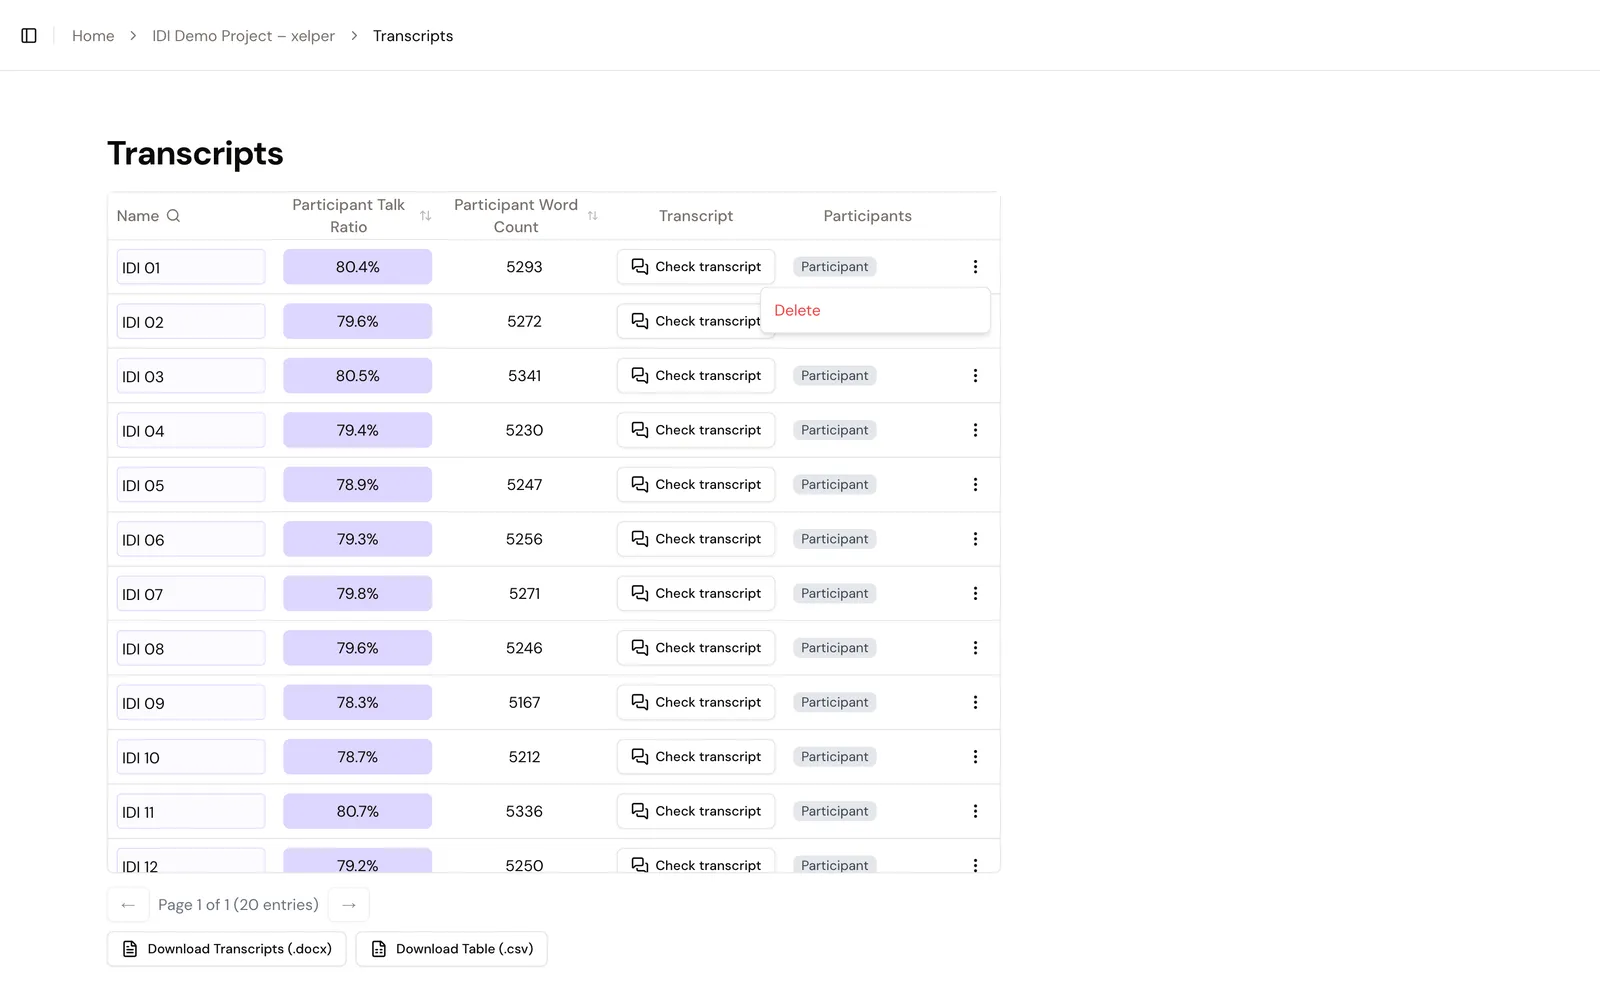Download Transcripts (.docx) file
Viewport: 1600px width, 1000px height.
227,949
